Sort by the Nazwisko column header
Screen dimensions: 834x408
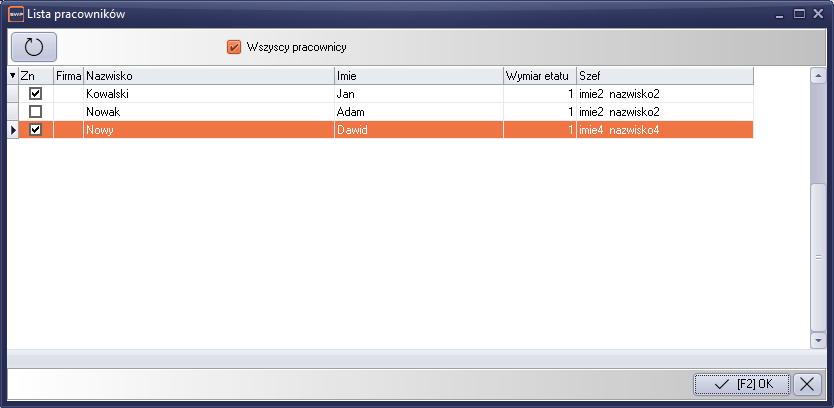(208, 76)
